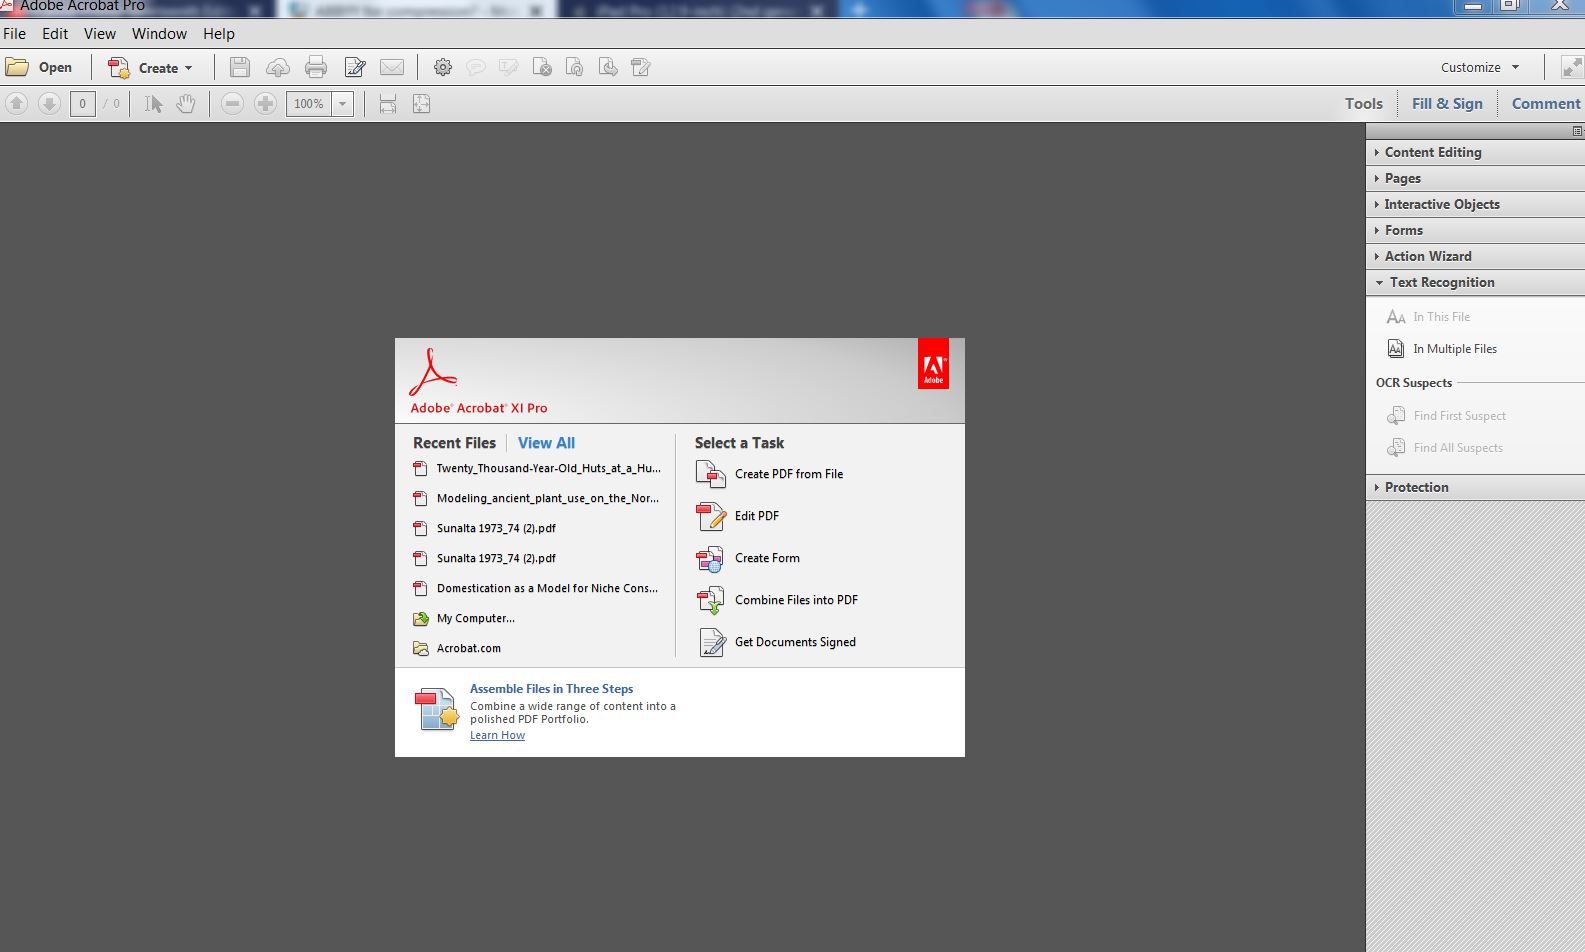Click the Learn How link
Screen dimensions: 1585x952
pyautogui.click(x=497, y=735)
